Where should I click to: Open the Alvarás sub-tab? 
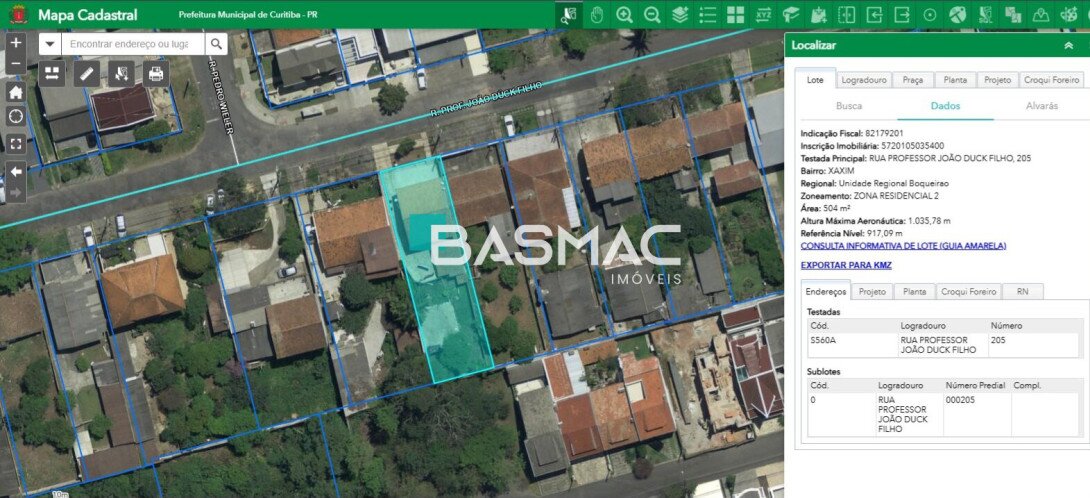pos(1041,106)
